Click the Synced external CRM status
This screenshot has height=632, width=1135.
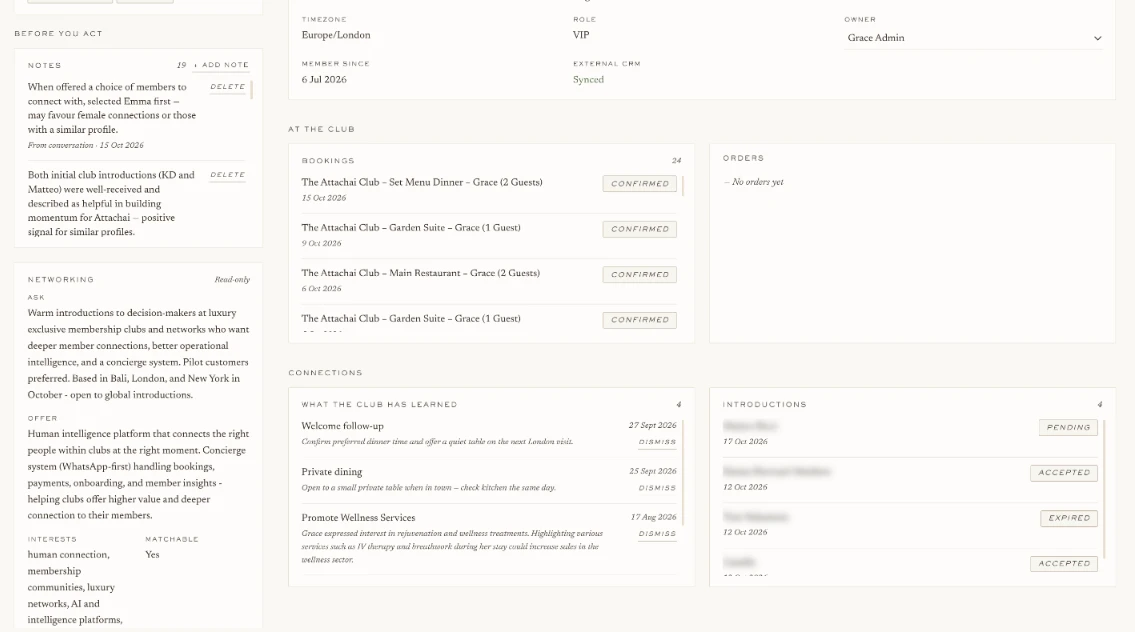588,80
